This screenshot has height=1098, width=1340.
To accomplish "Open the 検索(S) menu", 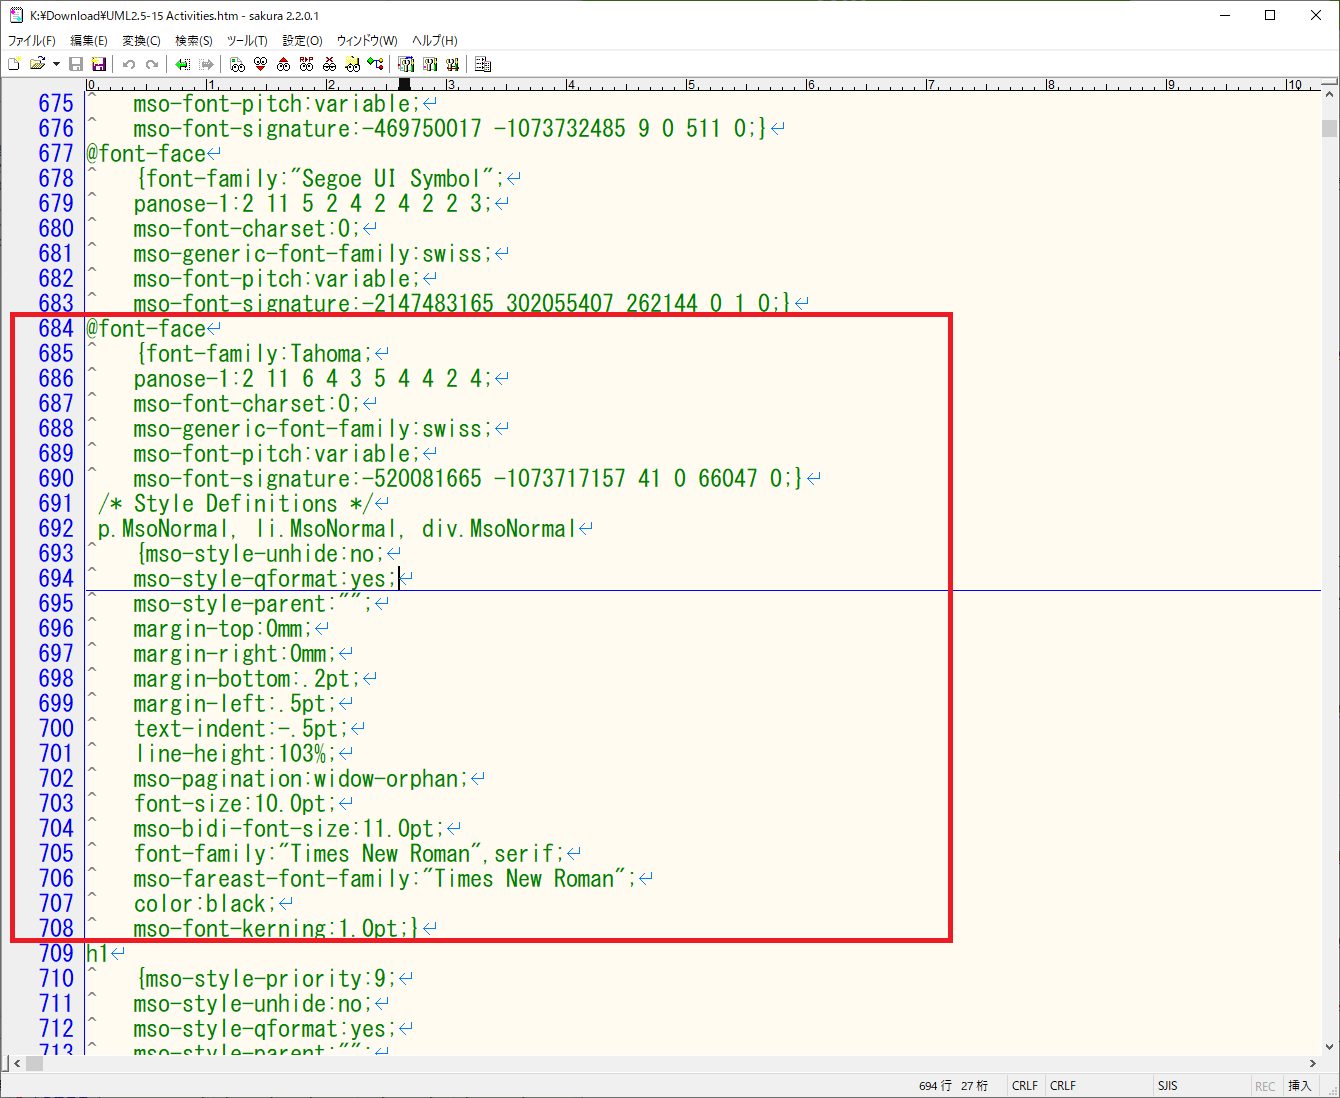I will click(193, 41).
